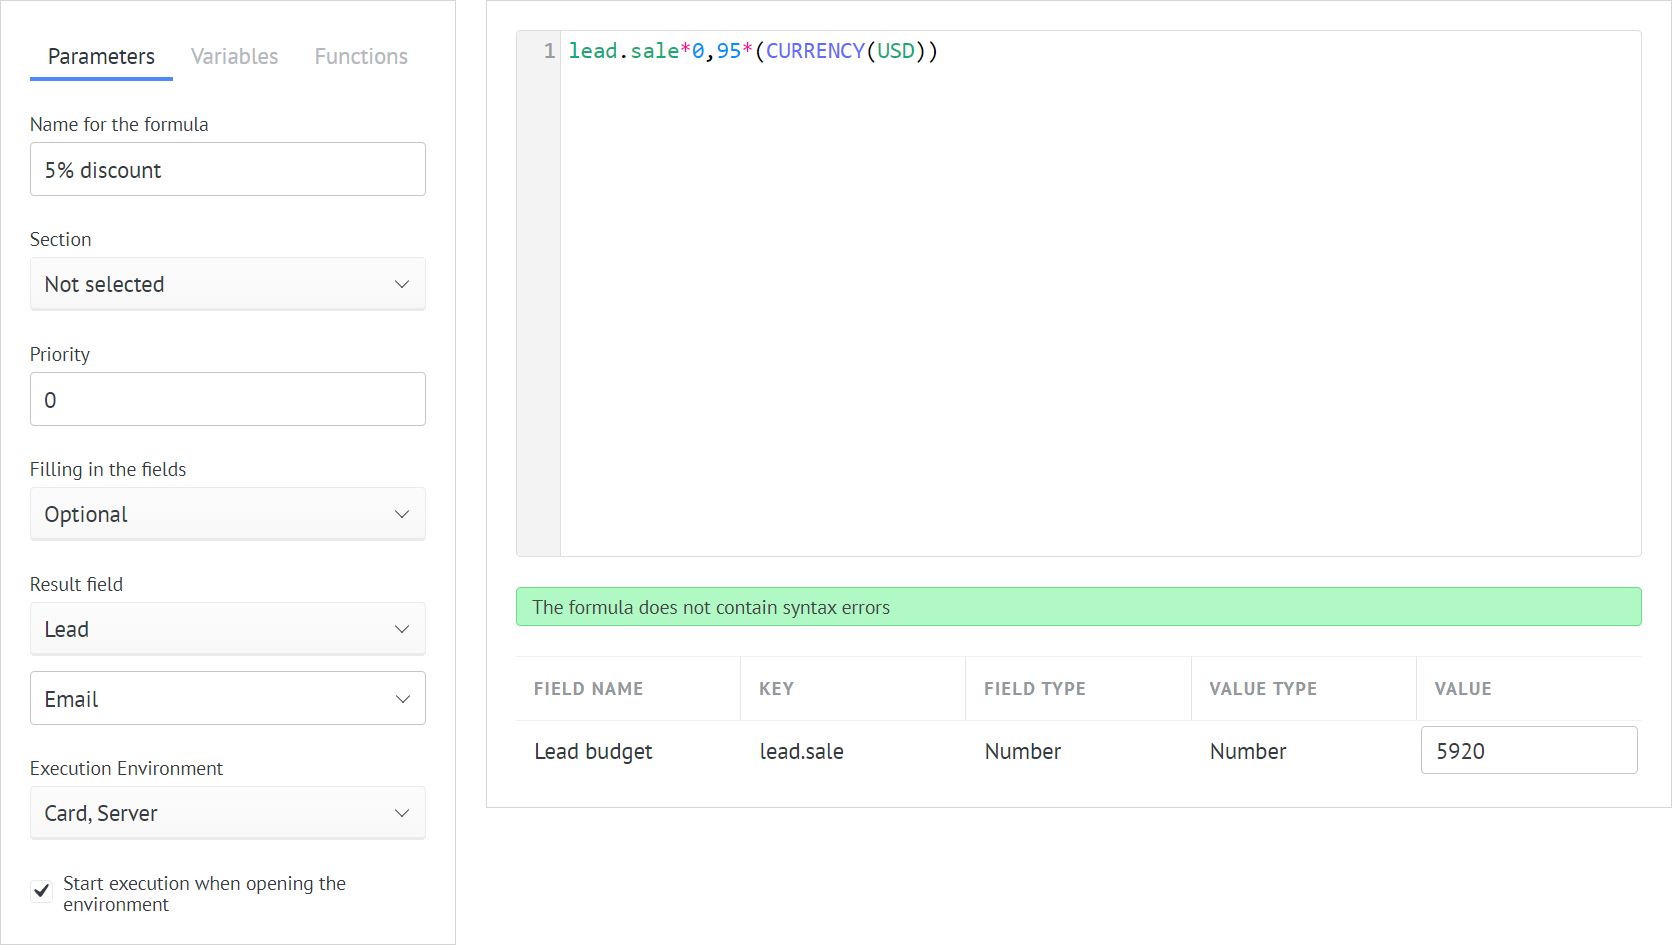This screenshot has width=1672, height=945.
Task: Click the Lead budget field name cell
Action: [593, 751]
